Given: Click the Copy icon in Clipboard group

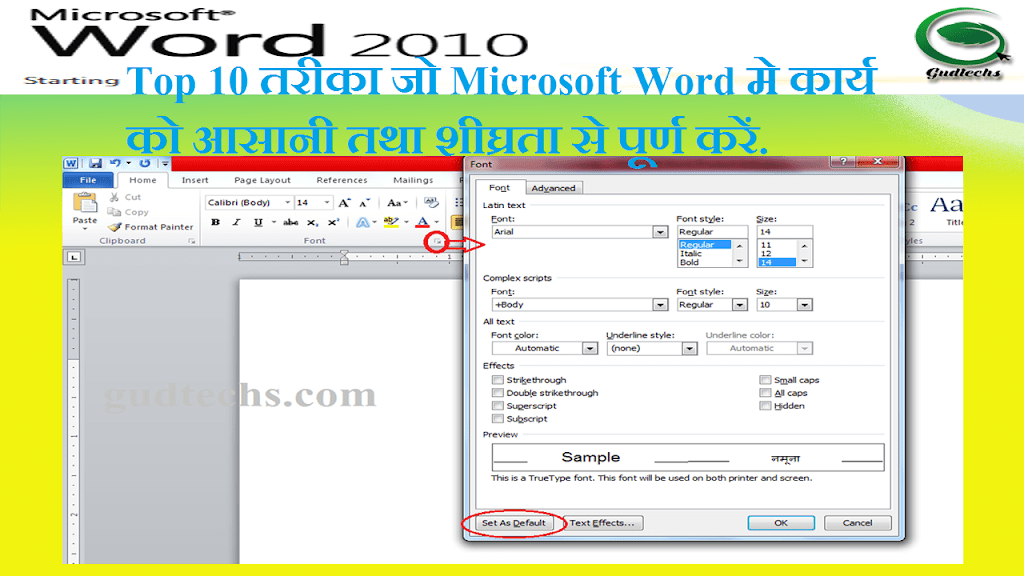Looking at the screenshot, I should [x=114, y=212].
